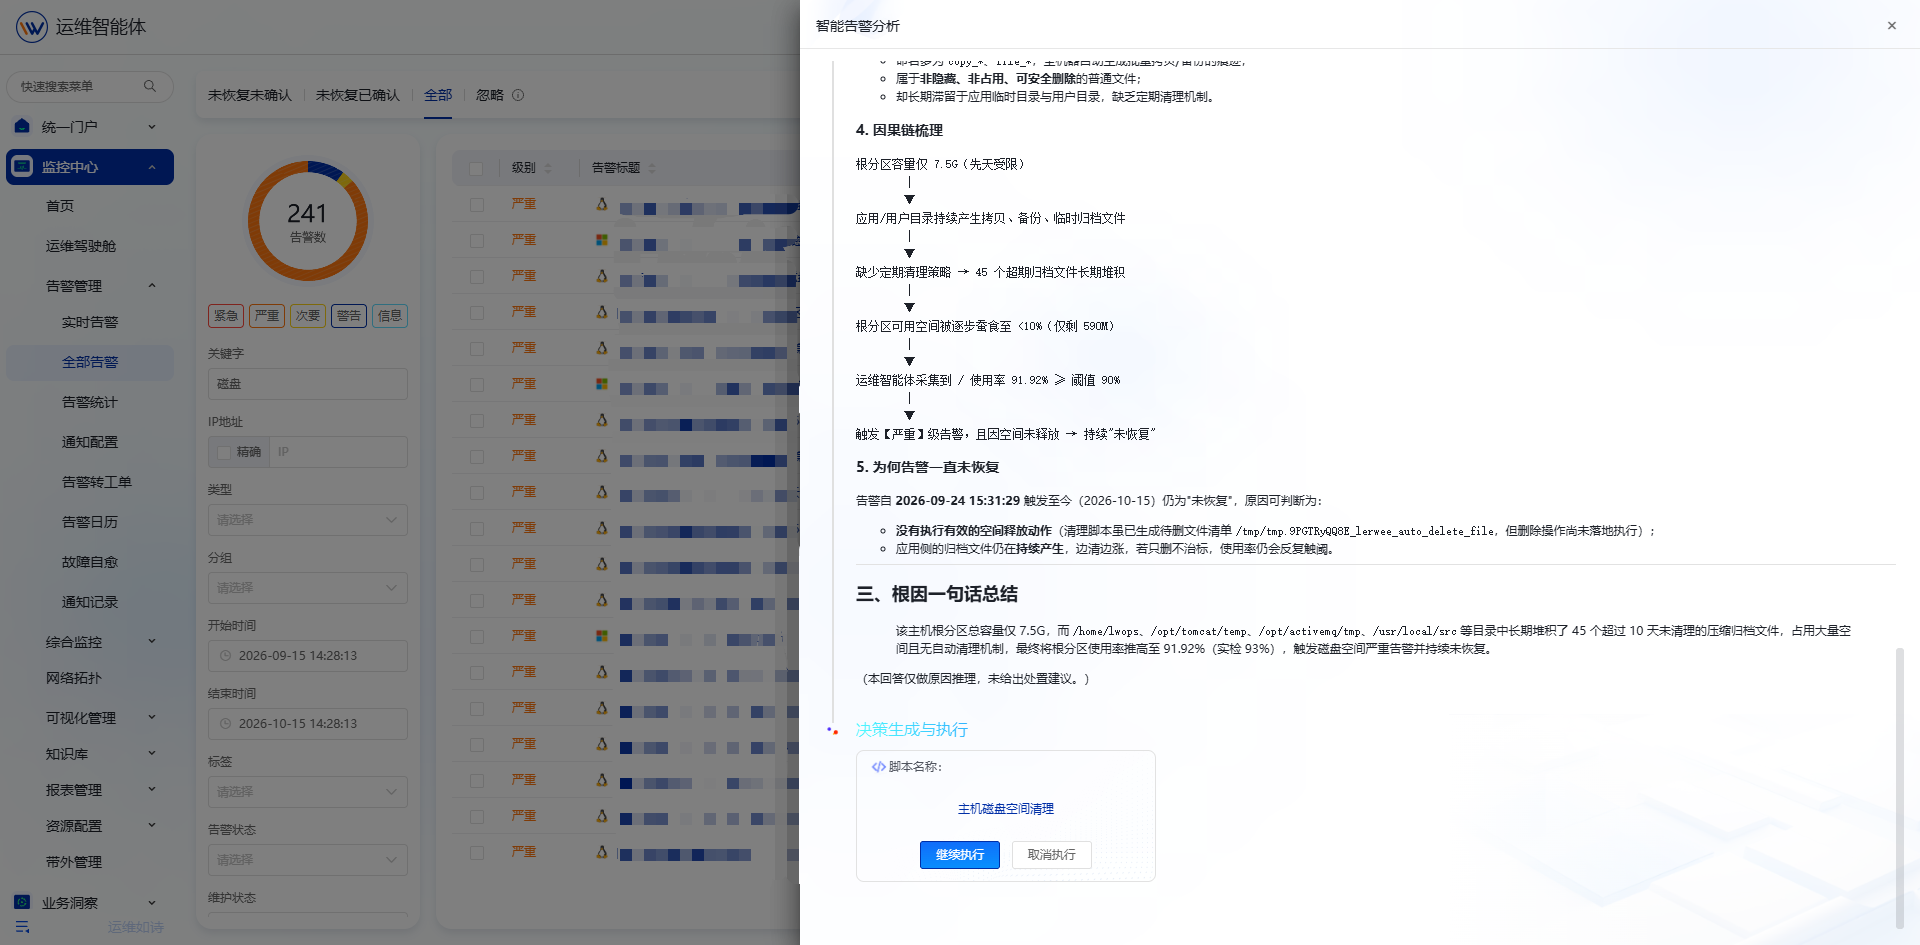Image resolution: width=1920 pixels, height=945 pixels.
Task: Toggle the 次要 level filter tag
Action: point(308,316)
